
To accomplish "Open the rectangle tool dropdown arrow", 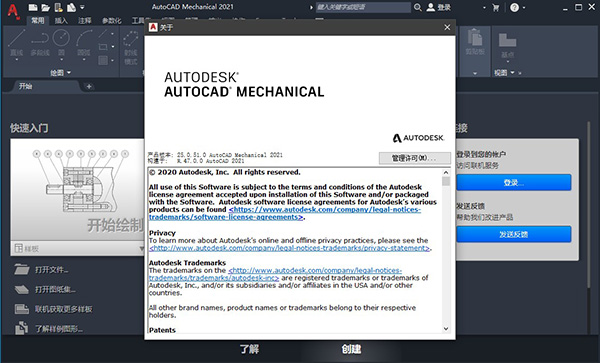I will pyautogui.click(x=112, y=47).
